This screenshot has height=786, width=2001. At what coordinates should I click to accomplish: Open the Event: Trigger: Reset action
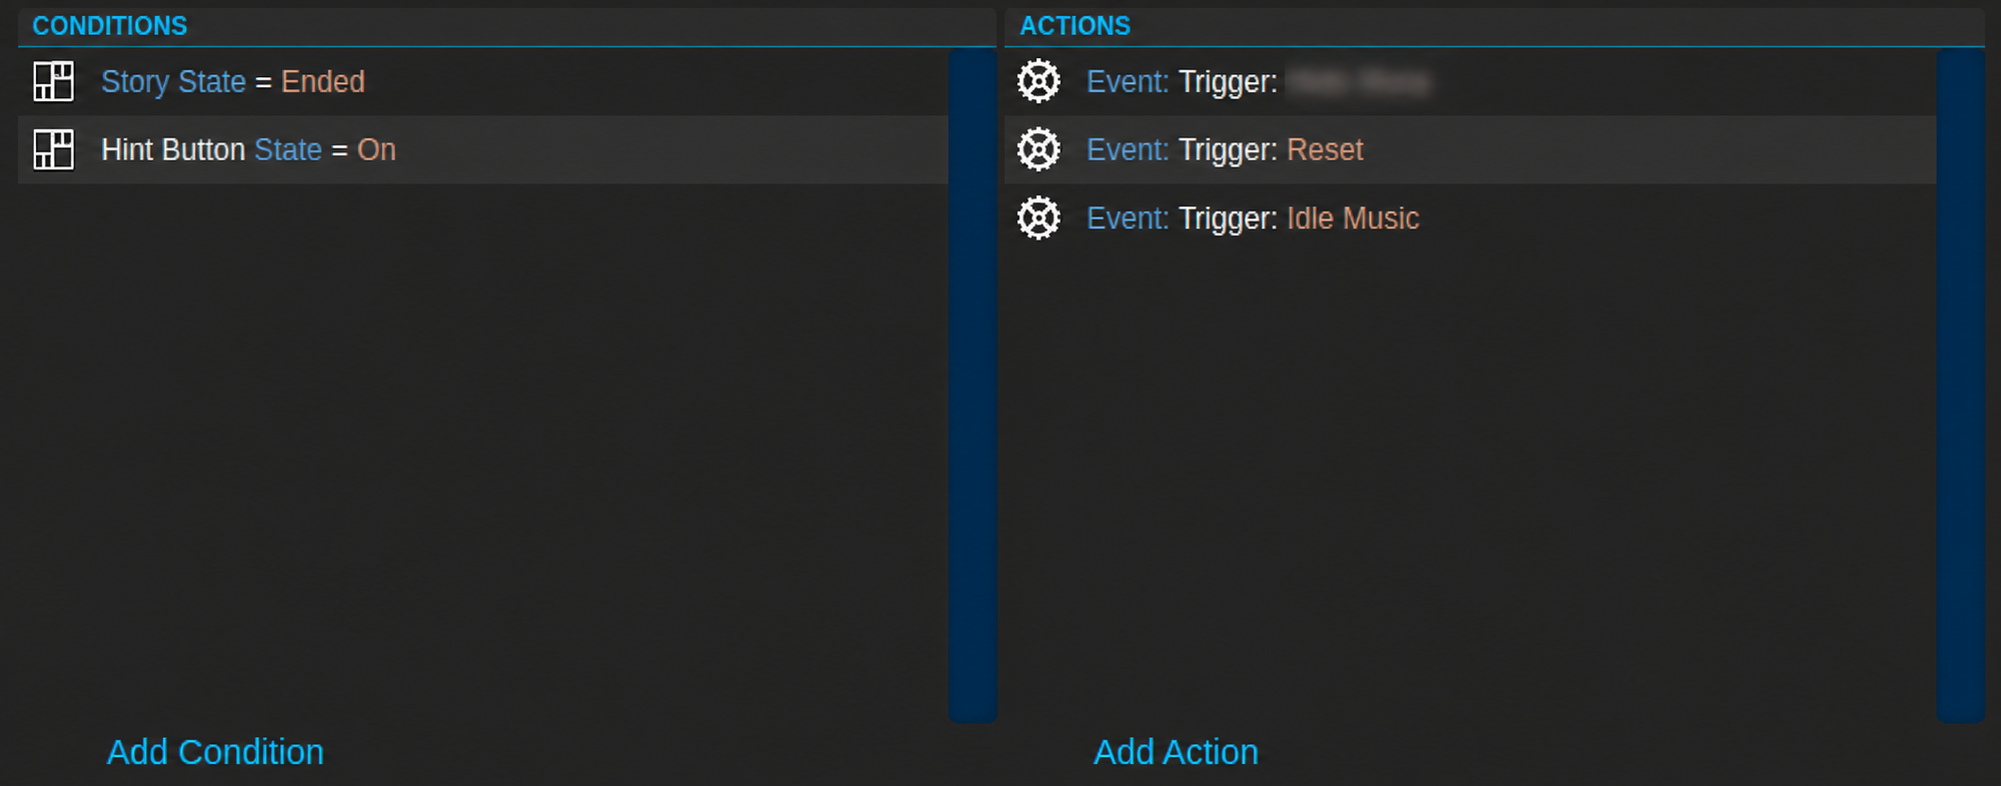1470,149
